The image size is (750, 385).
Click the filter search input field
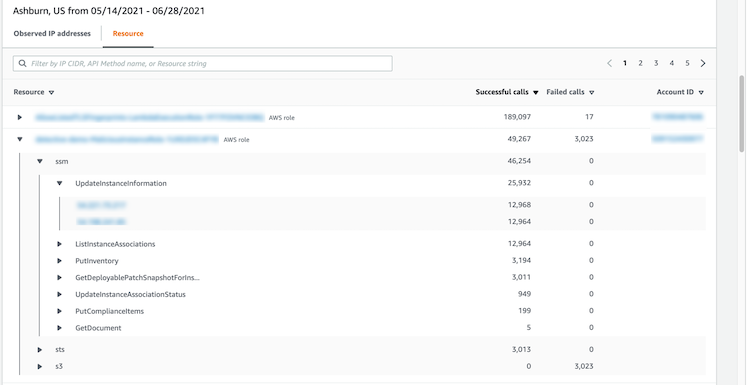click(x=202, y=64)
